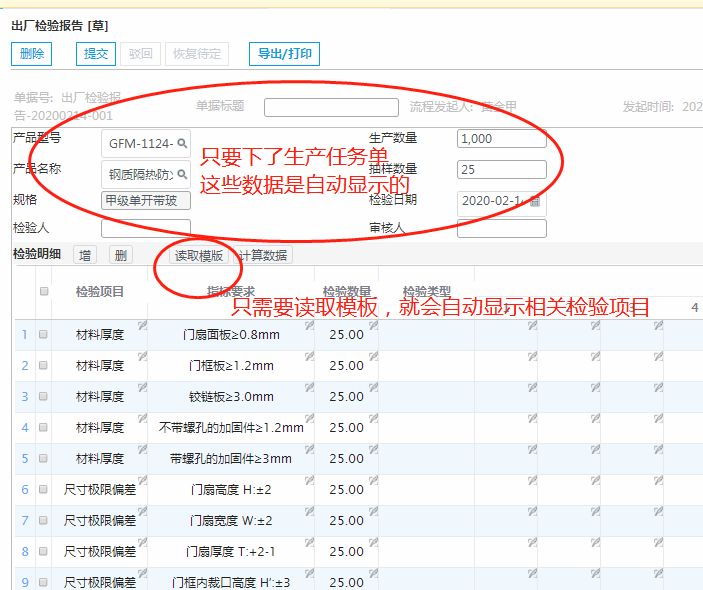Click the 计算数据 button

(x=264, y=255)
